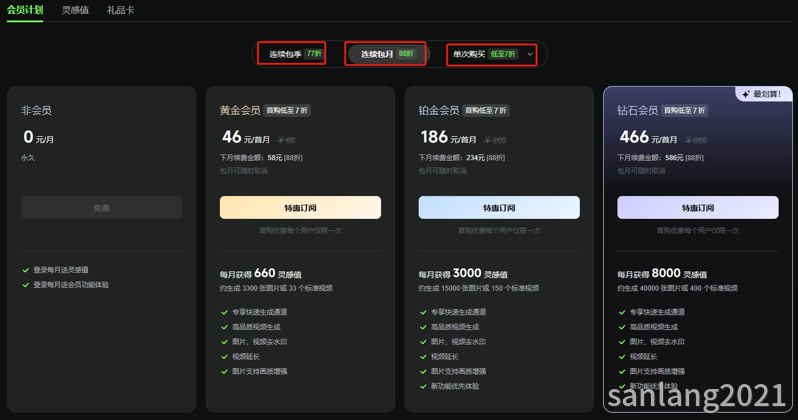Click the 下月续费金额 234元 line
The height and width of the screenshot is (420, 798).
click(x=462, y=158)
